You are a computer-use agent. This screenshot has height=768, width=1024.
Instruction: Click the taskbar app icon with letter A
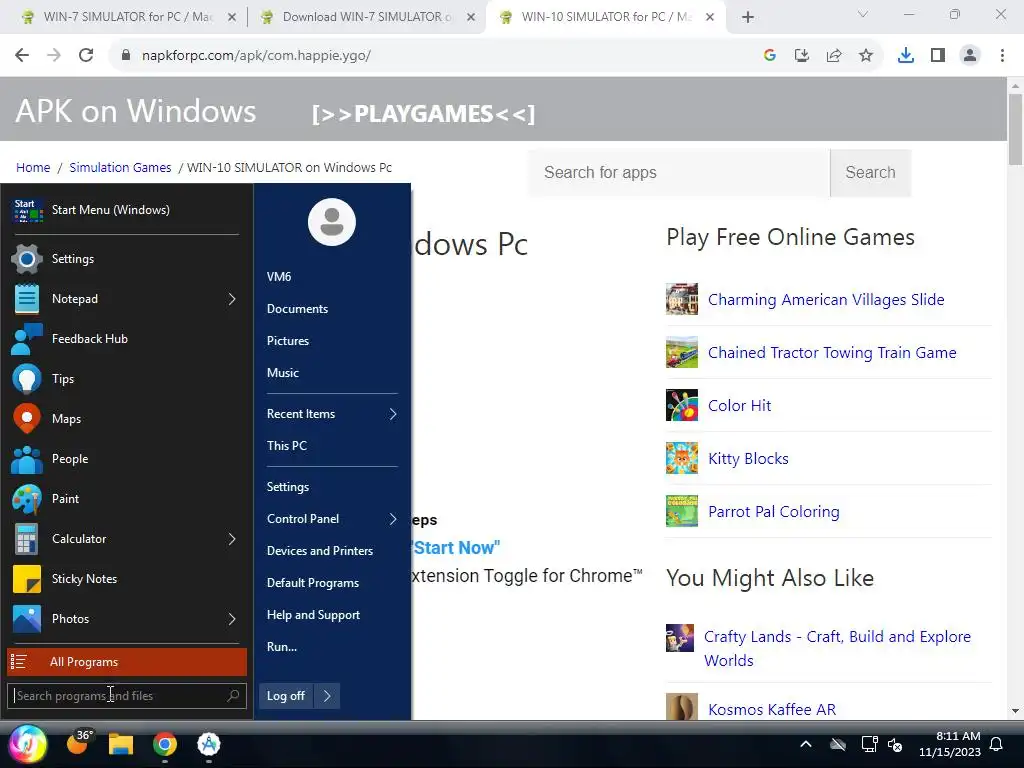209,744
